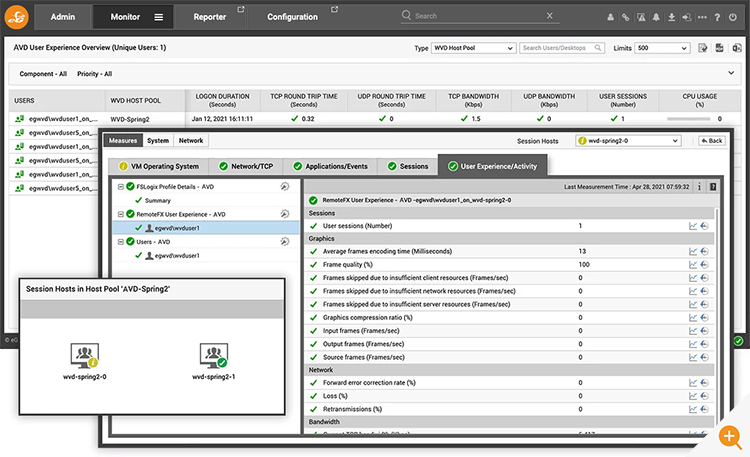Screen dimensions: 750x457
Task: Open the Reporter tab
Action: (210, 17)
